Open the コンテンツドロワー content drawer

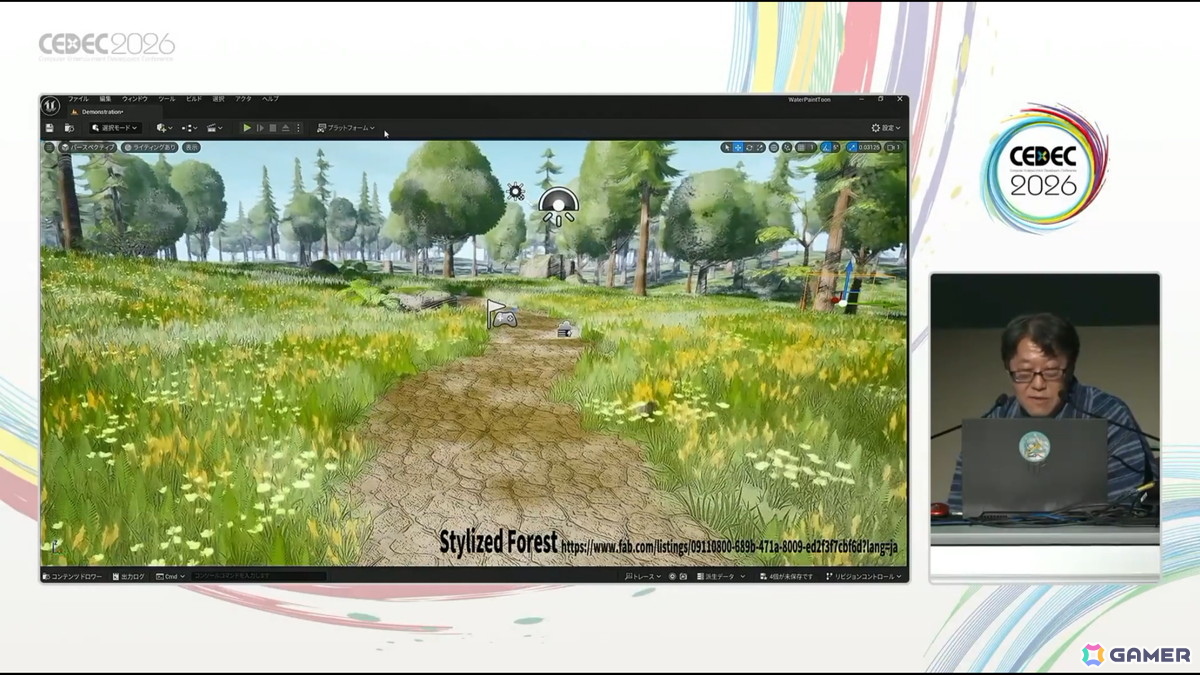[x=72, y=577]
